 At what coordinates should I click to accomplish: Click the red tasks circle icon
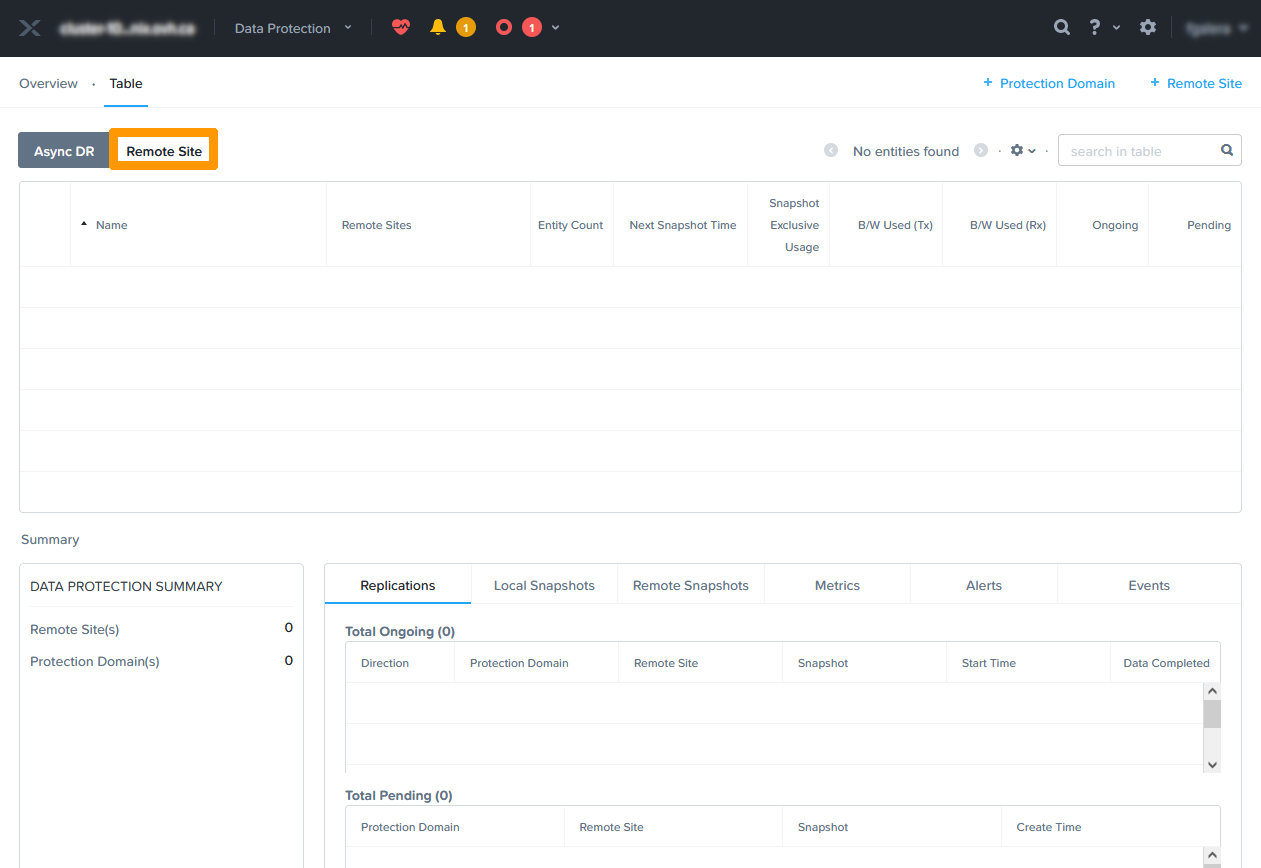pos(504,28)
